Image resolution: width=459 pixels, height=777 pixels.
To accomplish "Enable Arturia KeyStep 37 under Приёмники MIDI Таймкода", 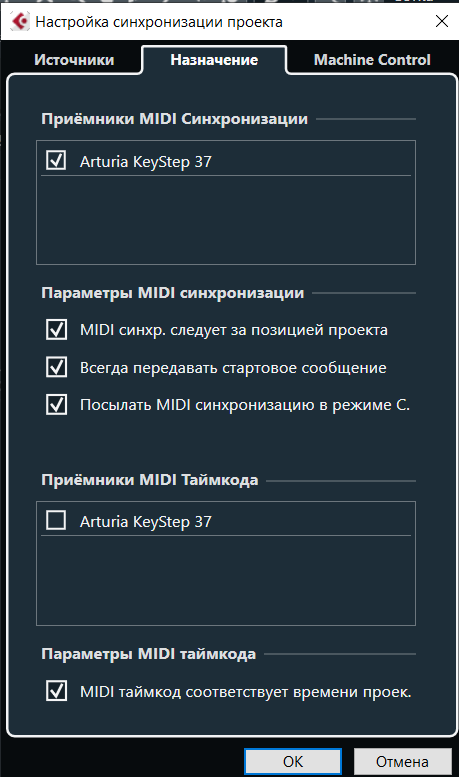I will pos(56,521).
